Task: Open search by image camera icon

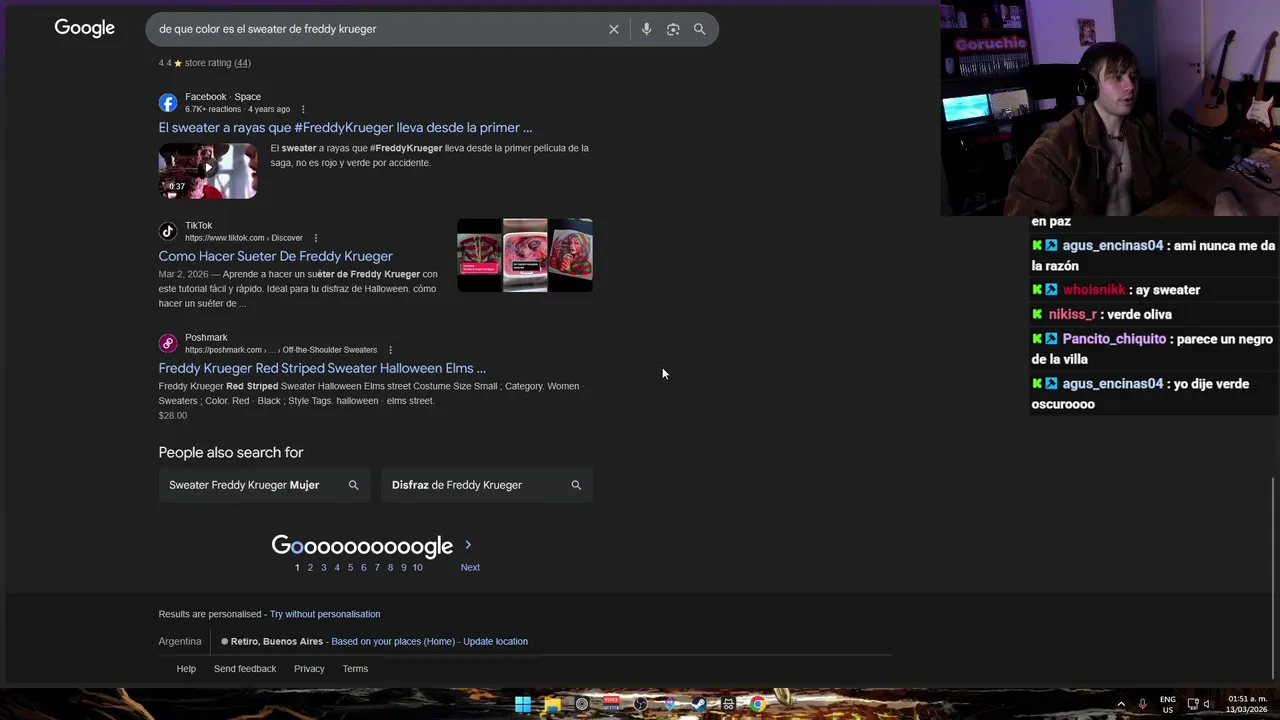Action: click(x=673, y=29)
